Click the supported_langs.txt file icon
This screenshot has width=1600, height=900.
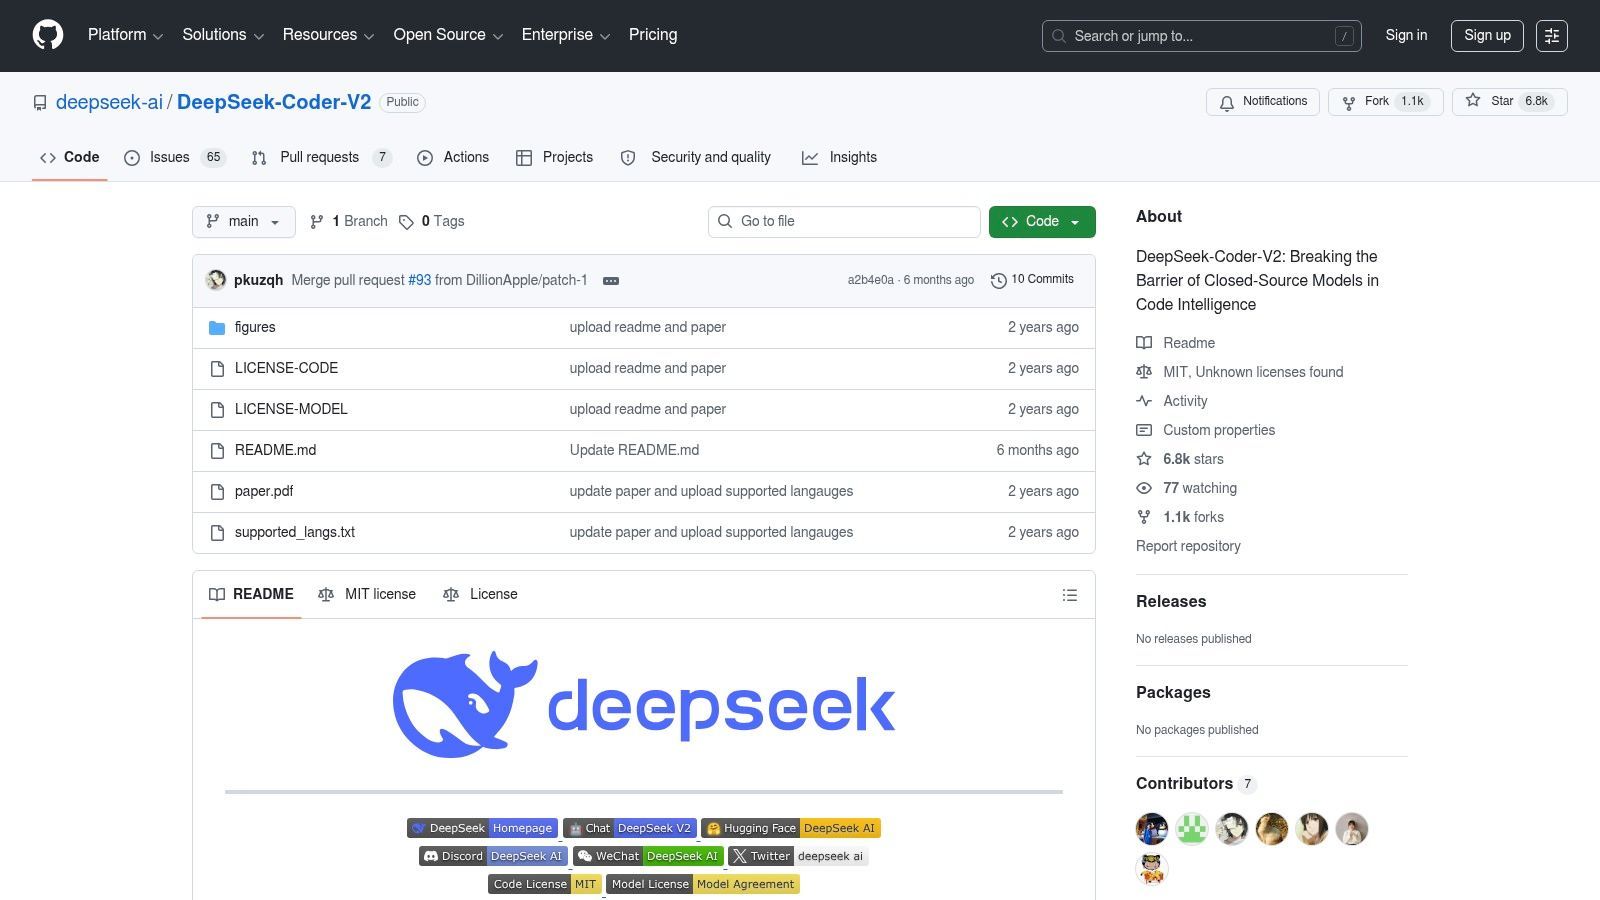(x=217, y=533)
